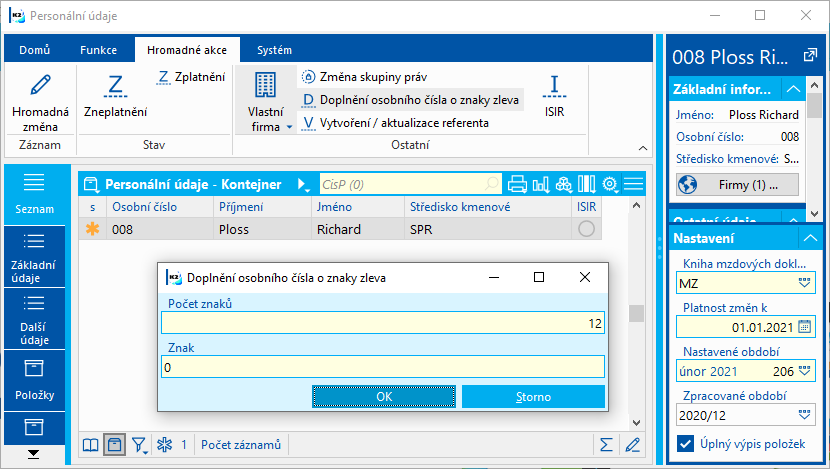Click ISIR ribbon icon
This screenshot has height=469, width=830.
[x=554, y=87]
